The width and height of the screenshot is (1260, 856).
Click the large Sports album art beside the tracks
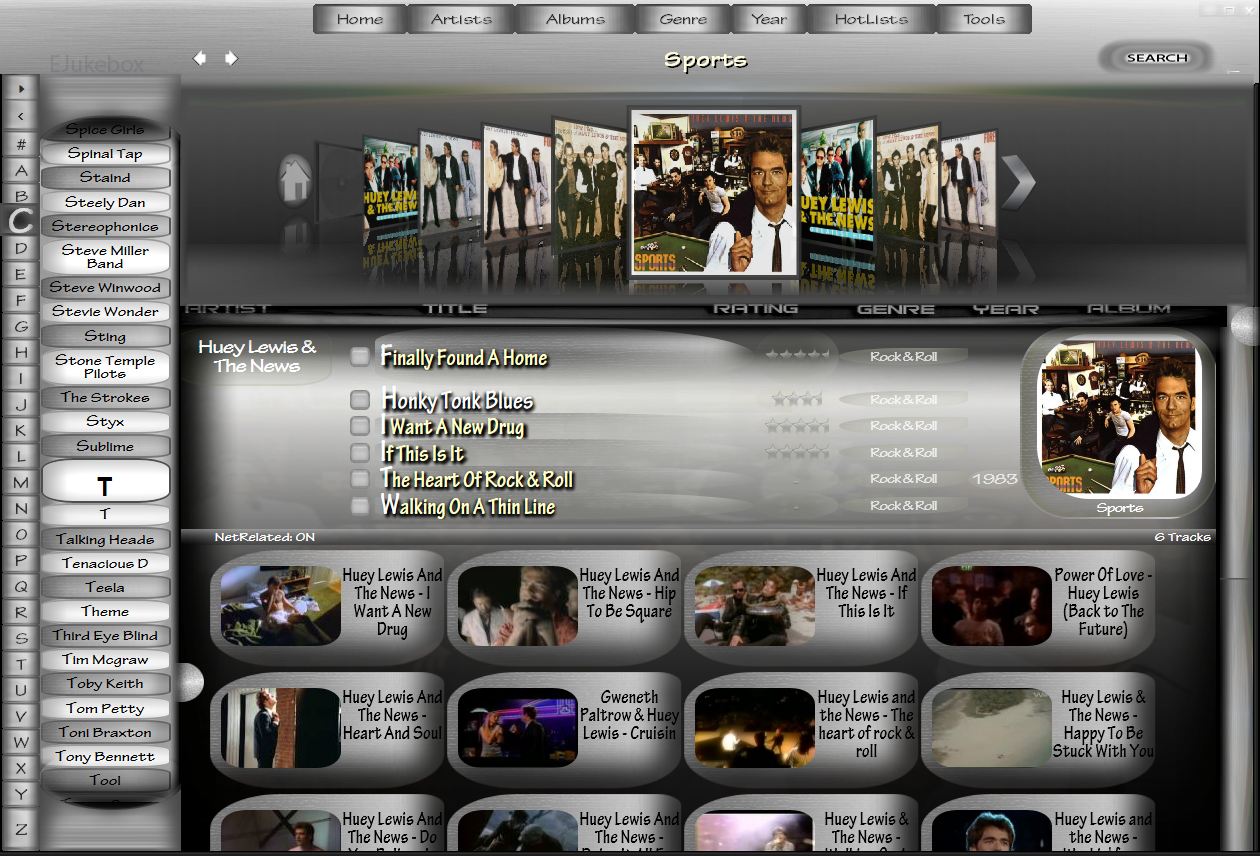[1119, 418]
